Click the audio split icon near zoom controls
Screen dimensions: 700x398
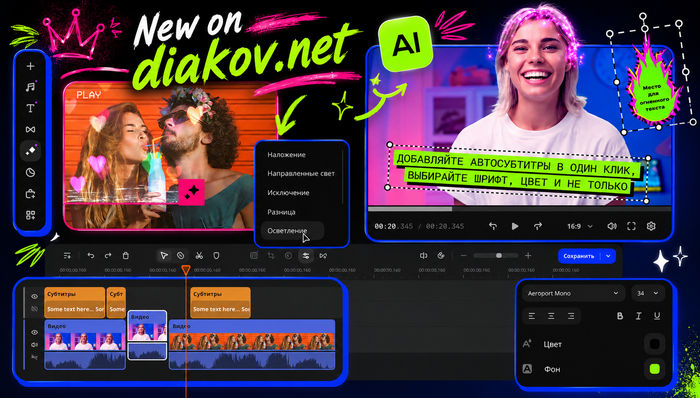pos(424,256)
